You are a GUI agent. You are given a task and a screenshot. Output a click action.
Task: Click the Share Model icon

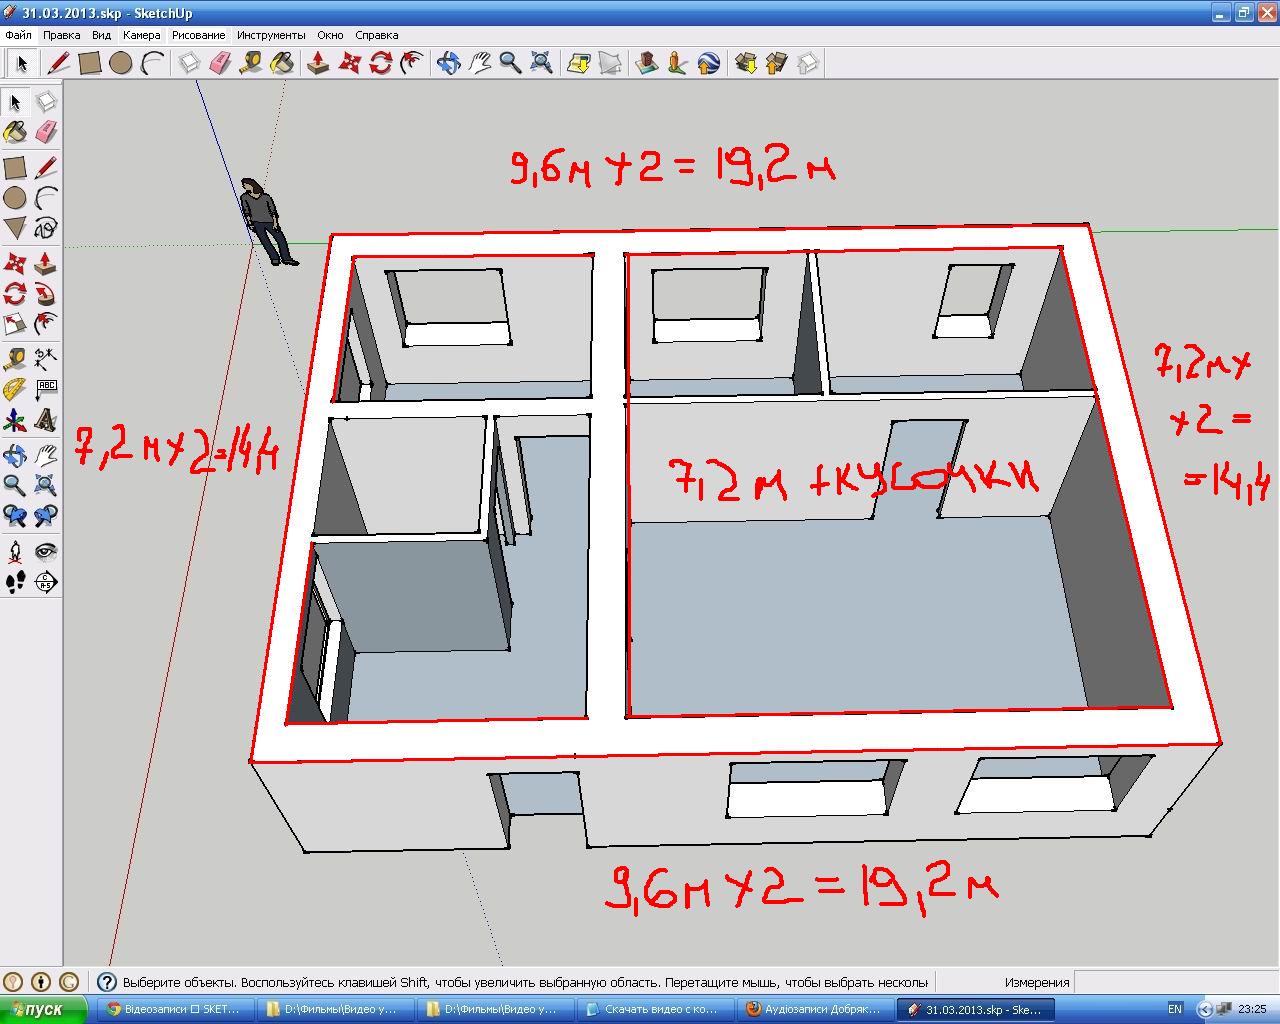tap(776, 64)
